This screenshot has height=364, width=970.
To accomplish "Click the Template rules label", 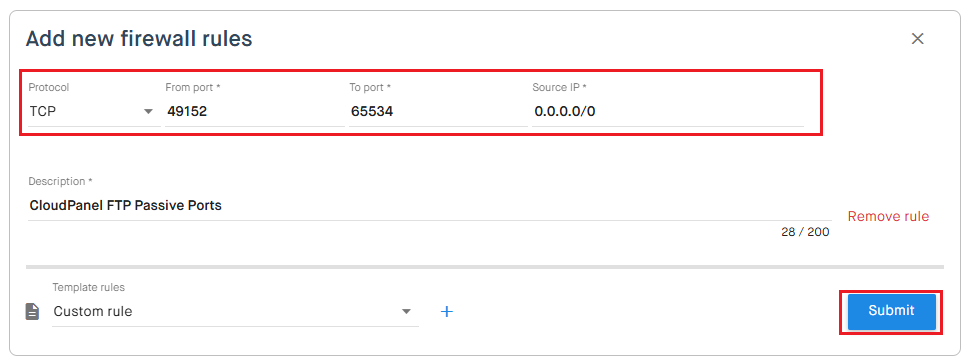I will 88,287.
